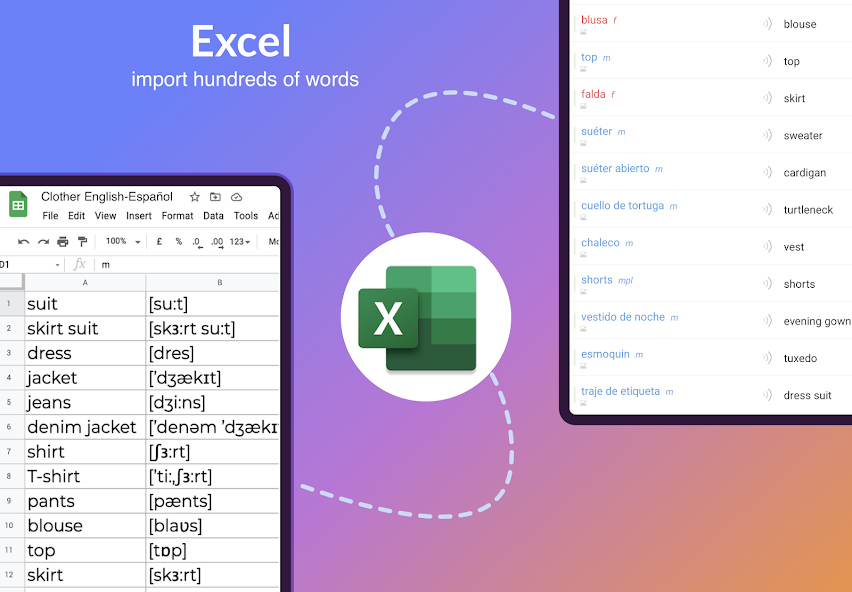Open the Format menu
The width and height of the screenshot is (852, 592).
tap(177, 216)
